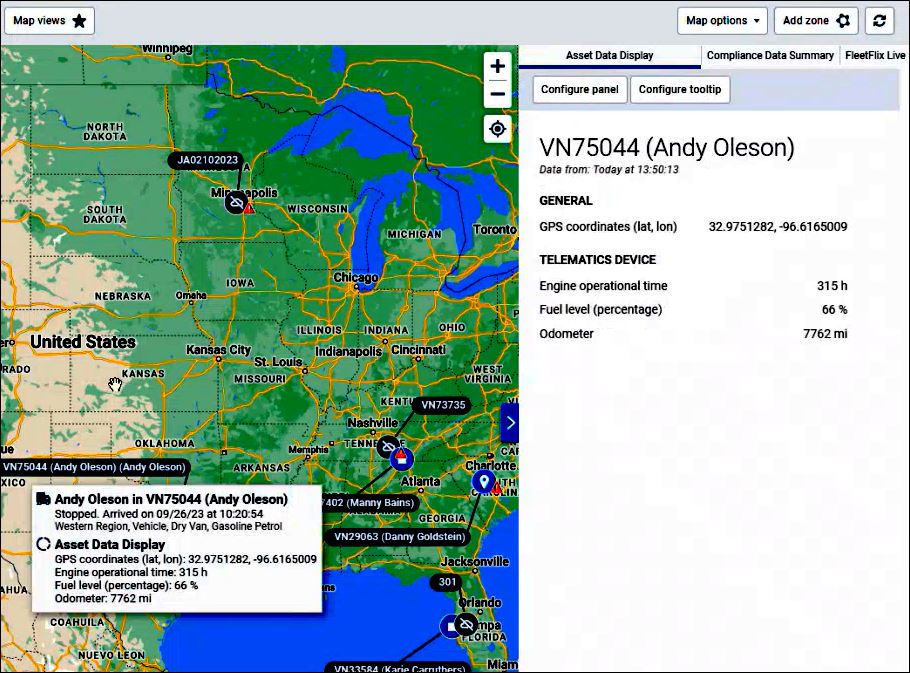Screen dimensions: 910x673
Task: Collapse the side panel with the blue chevron
Action: (x=510, y=423)
